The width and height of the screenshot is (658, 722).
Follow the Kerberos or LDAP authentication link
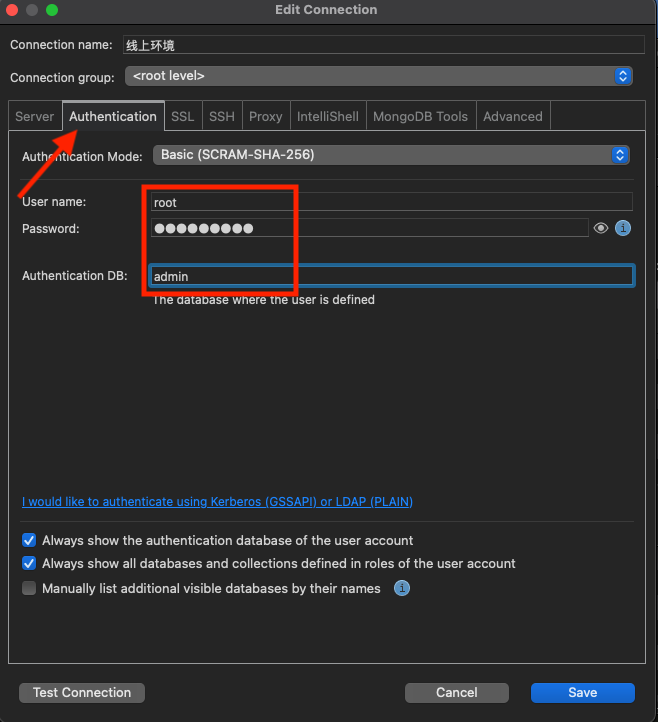(x=217, y=501)
